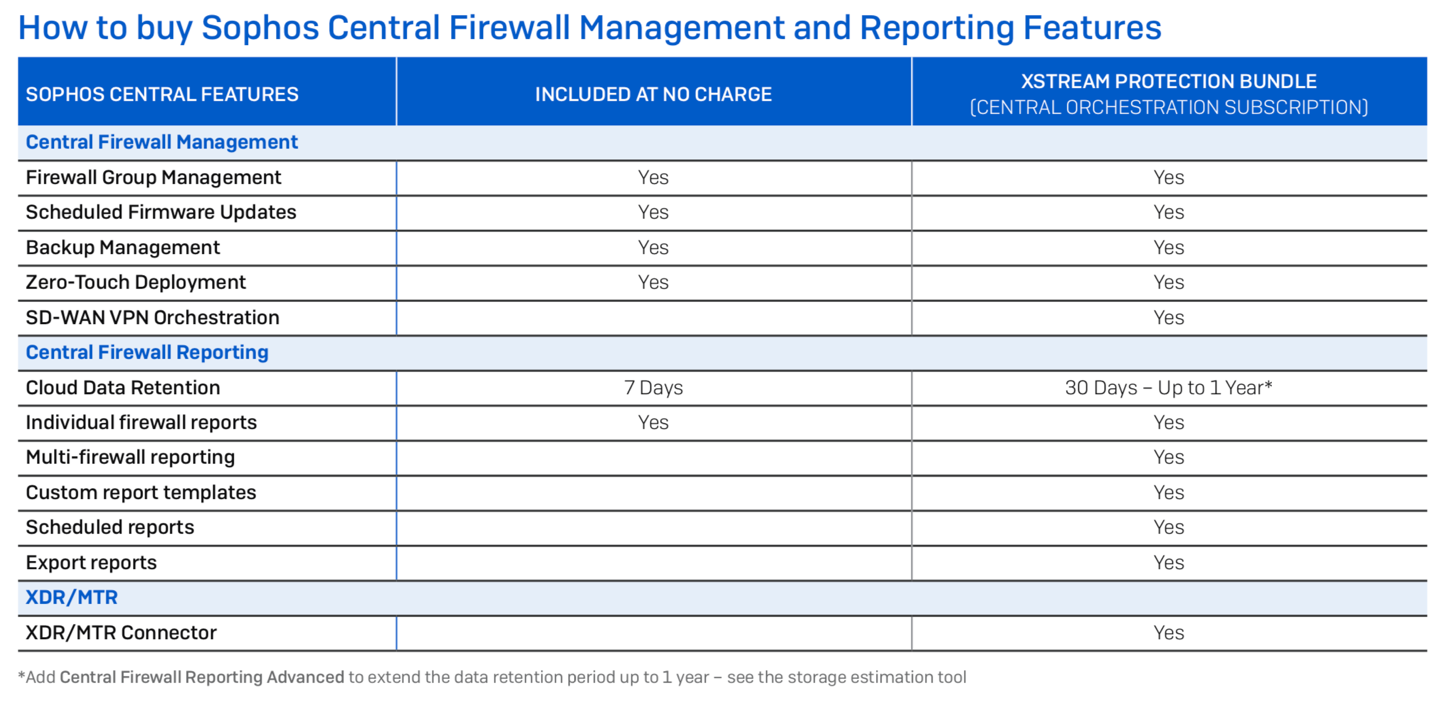Click the page title about Sophos Central Firewall
Image resolution: width=1432 pixels, height=704 pixels.
coord(589,27)
